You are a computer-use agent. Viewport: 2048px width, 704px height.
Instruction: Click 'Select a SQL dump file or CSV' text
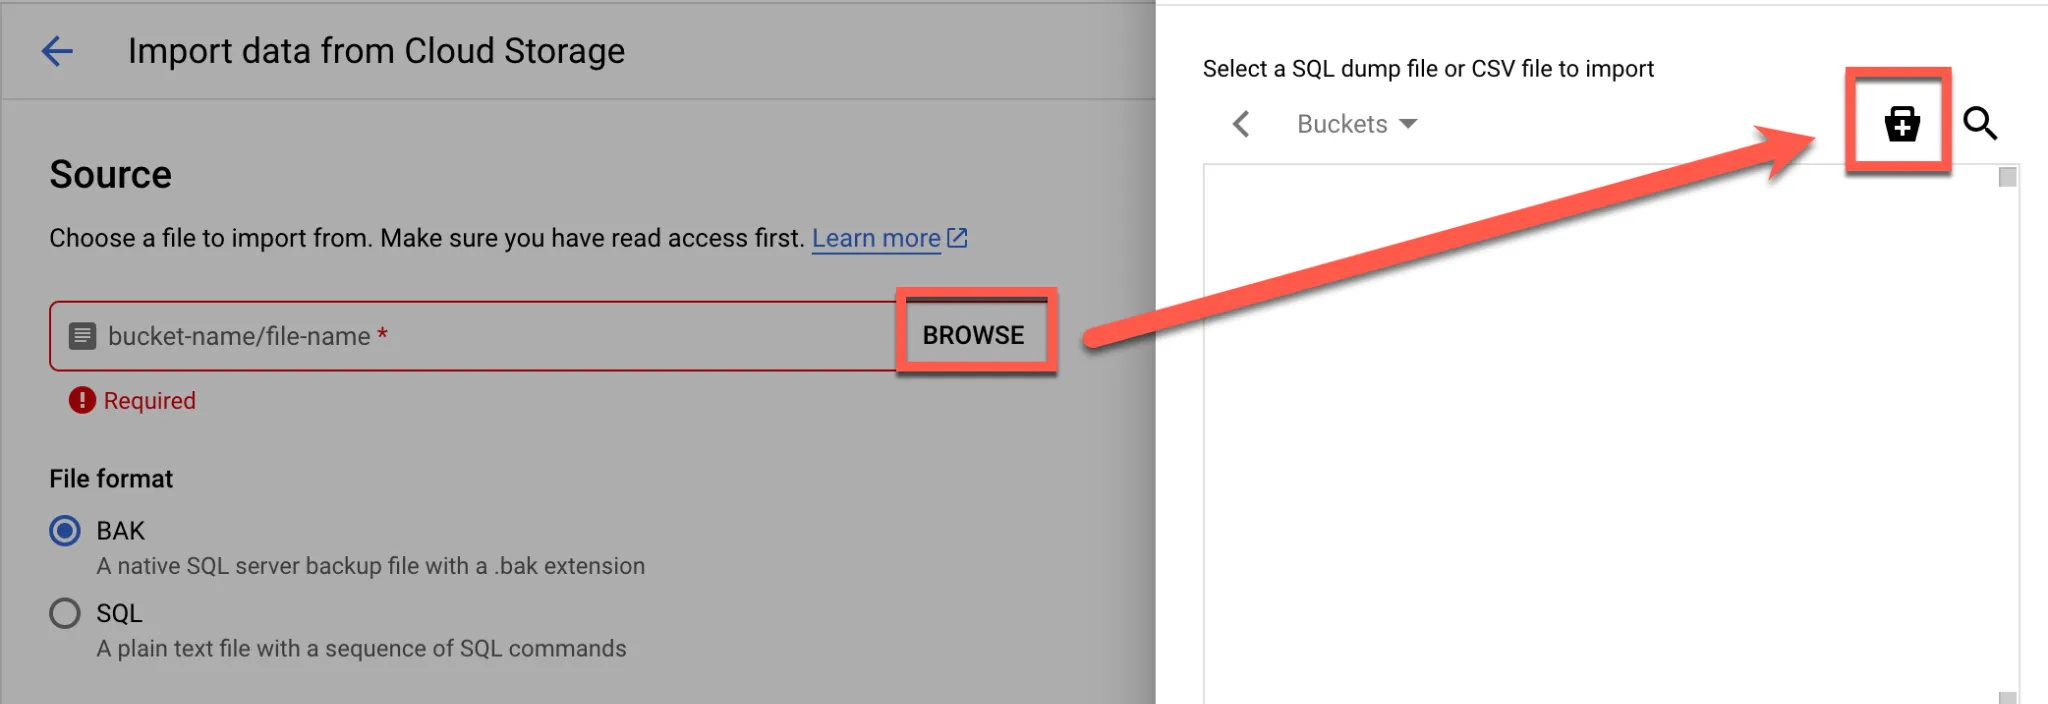pyautogui.click(x=1428, y=69)
